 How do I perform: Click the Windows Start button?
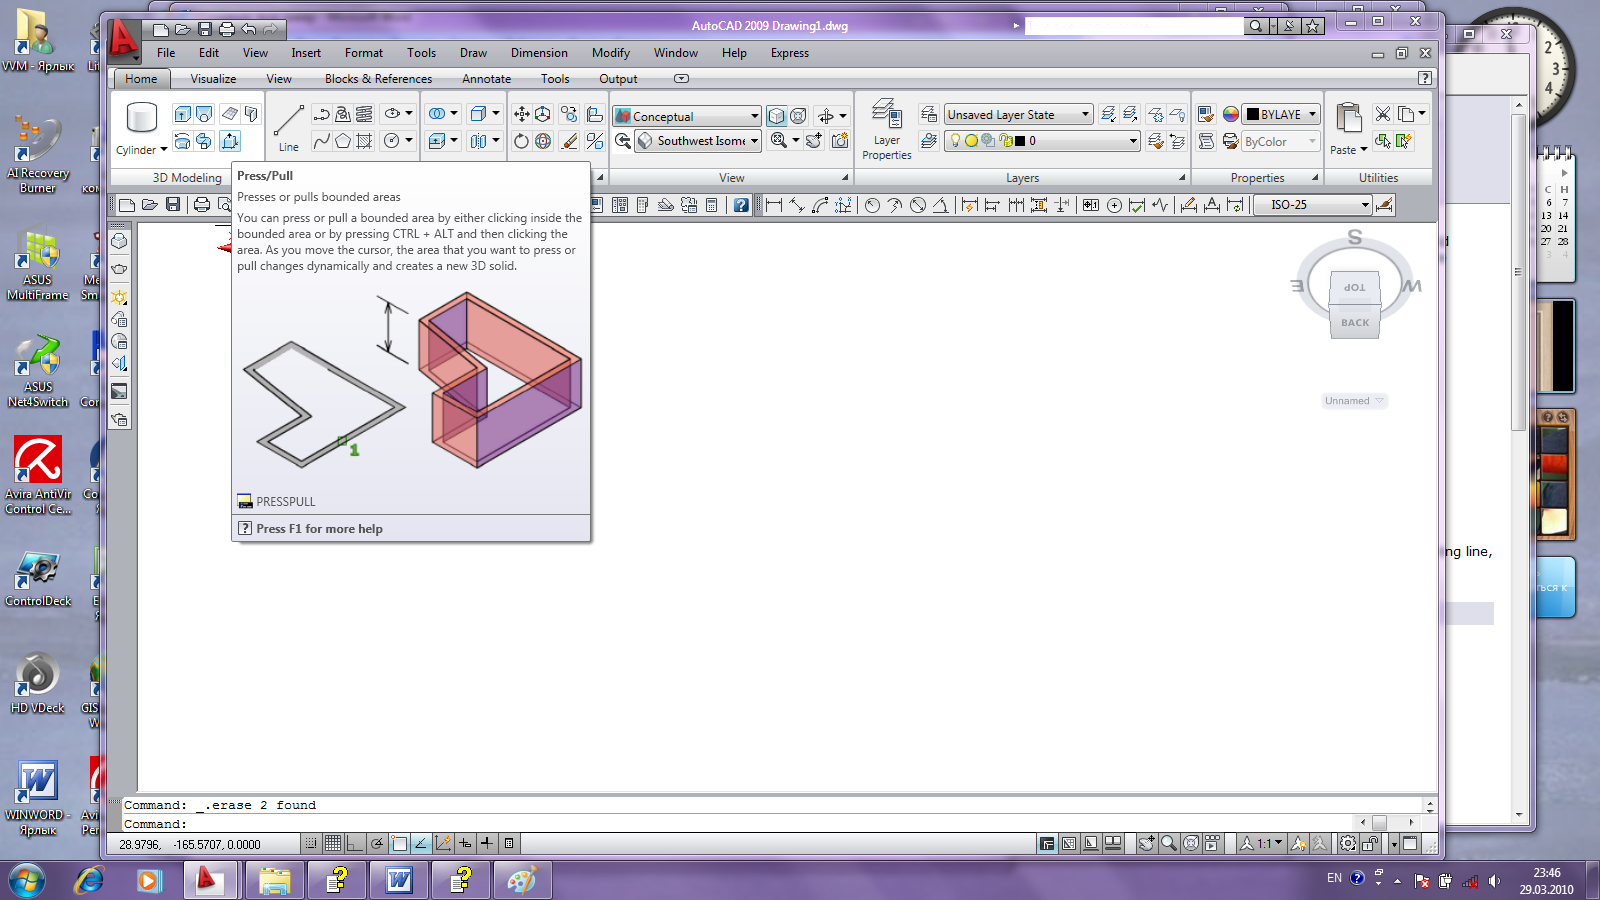pyautogui.click(x=27, y=880)
